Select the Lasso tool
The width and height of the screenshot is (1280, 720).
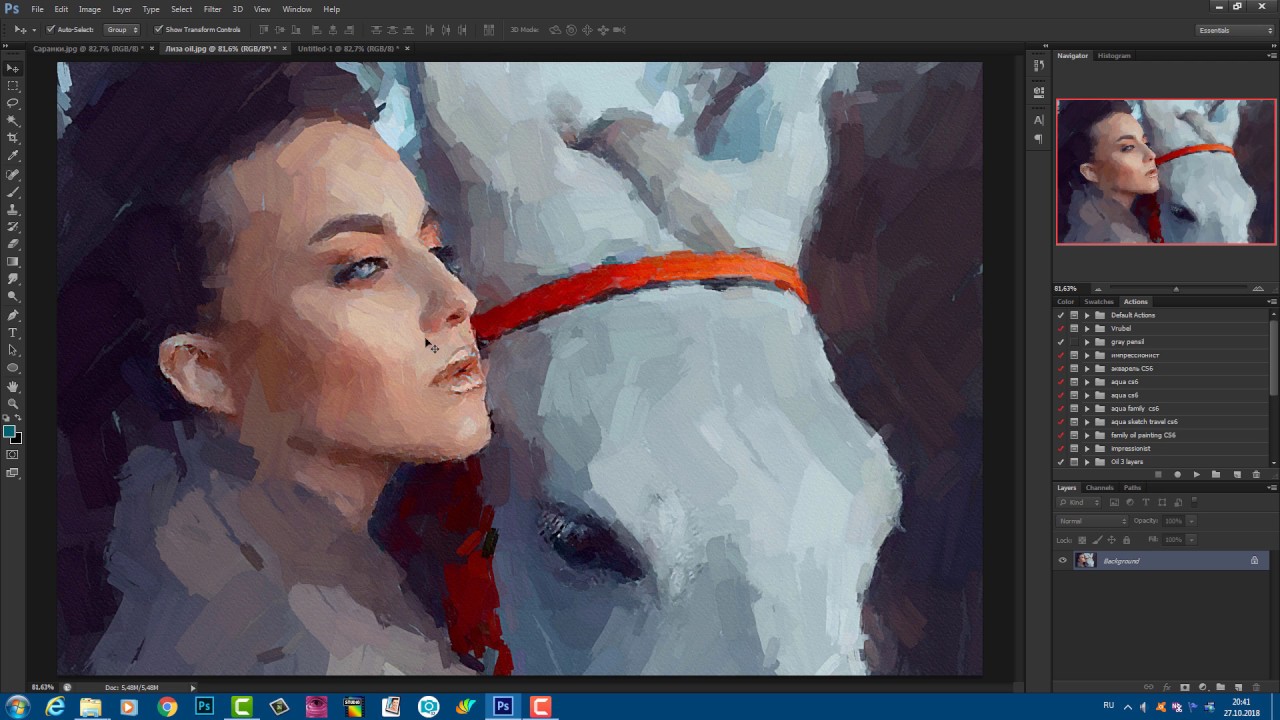(13, 103)
